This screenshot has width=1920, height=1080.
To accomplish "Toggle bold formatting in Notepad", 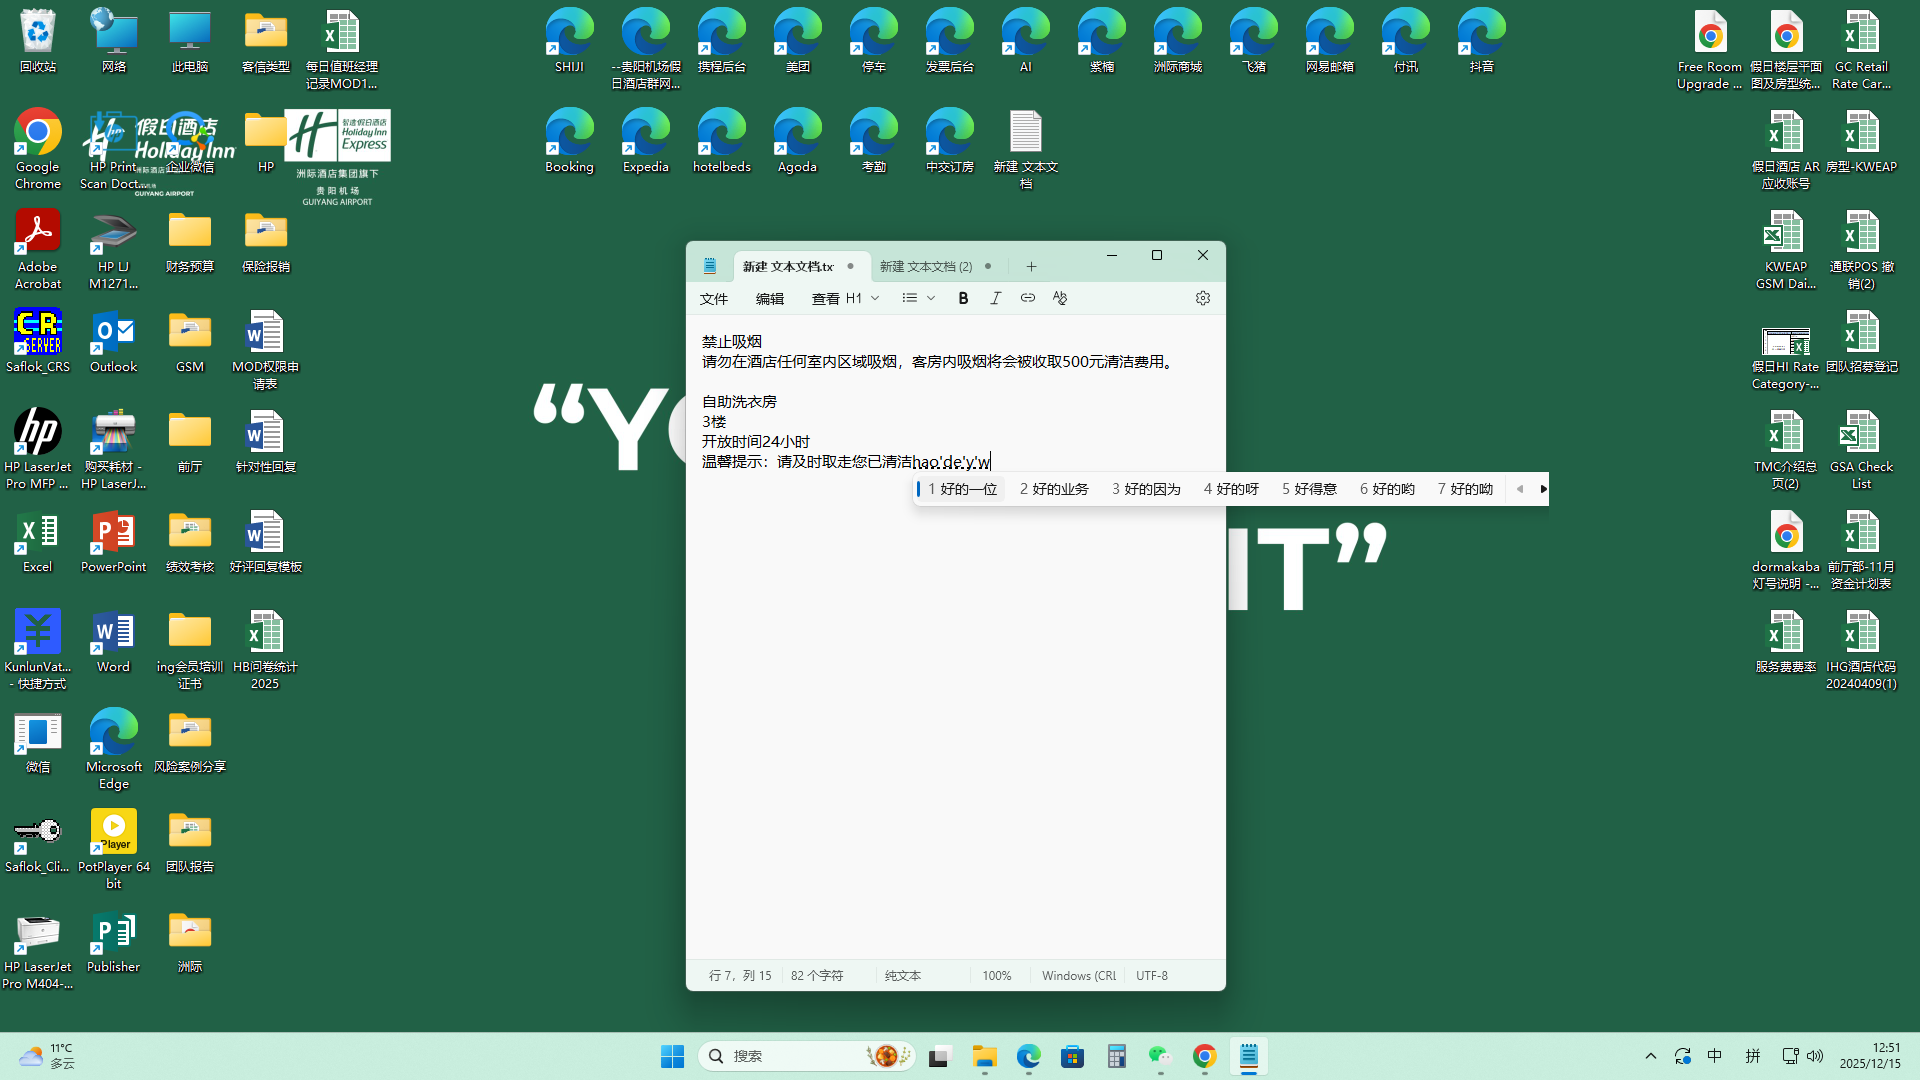I will 963,298.
